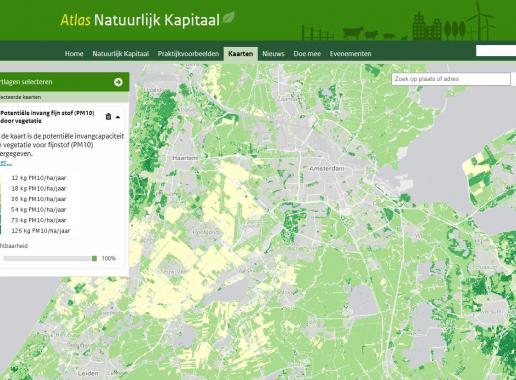Screen dimensions: 516x380
Task: Click the legend entry '36 kg PM10/ha/jaar'
Action: coord(39,199)
